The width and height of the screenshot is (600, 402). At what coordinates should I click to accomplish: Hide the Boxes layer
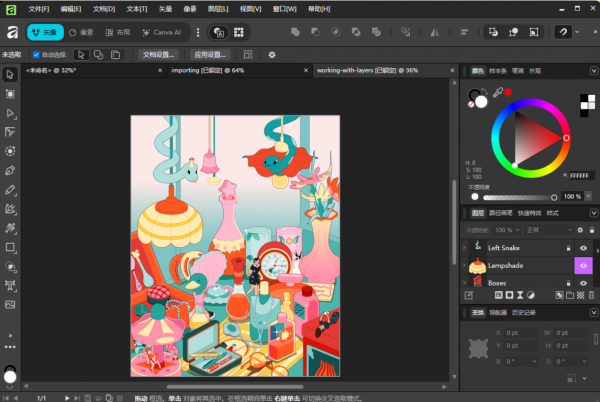pyautogui.click(x=583, y=283)
